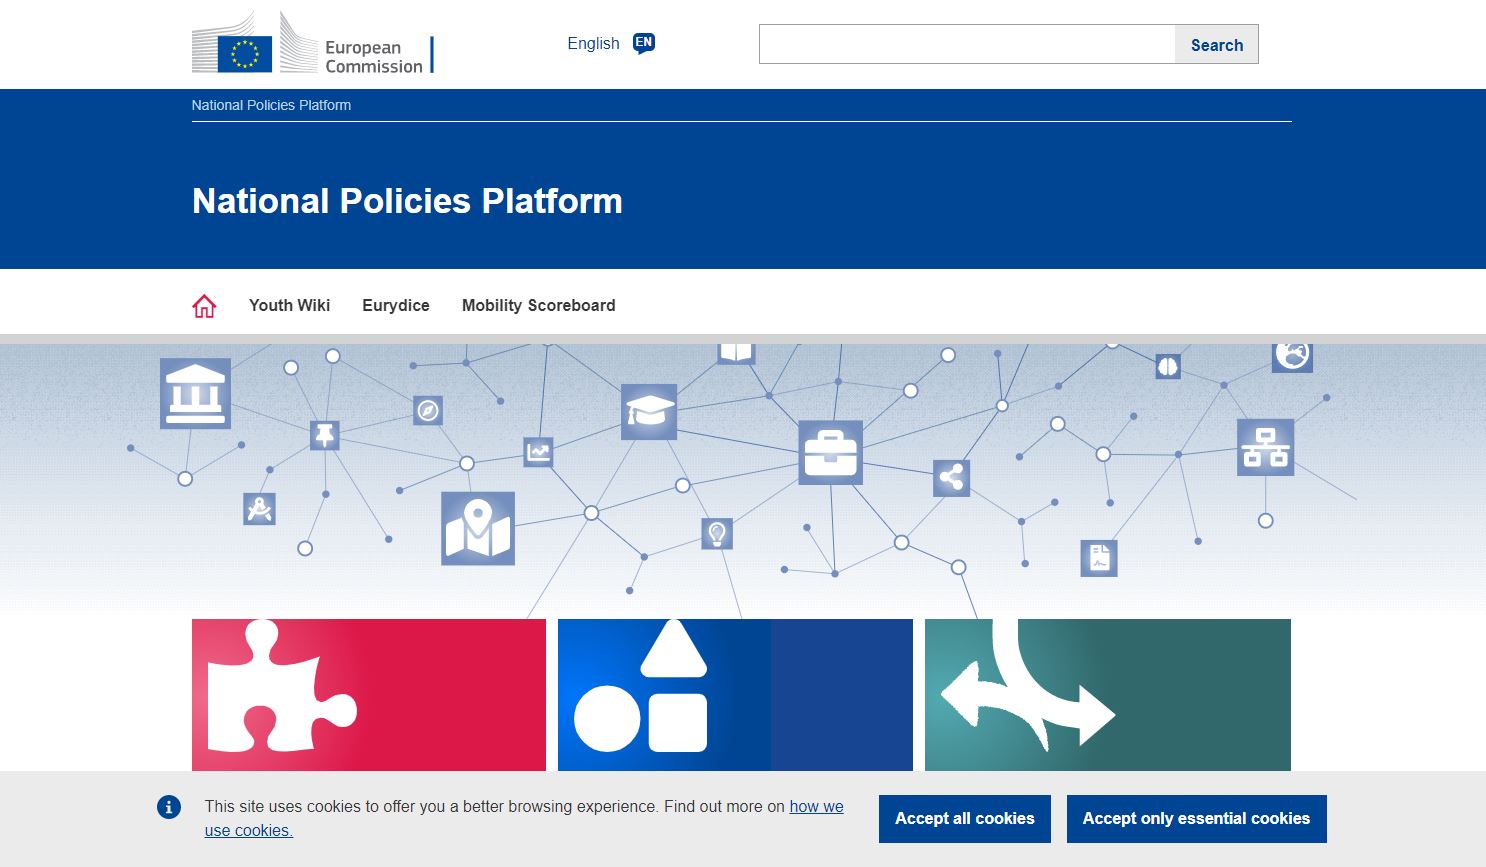Click the share network icon
Viewport: 1486px width, 867px height.
[951, 478]
